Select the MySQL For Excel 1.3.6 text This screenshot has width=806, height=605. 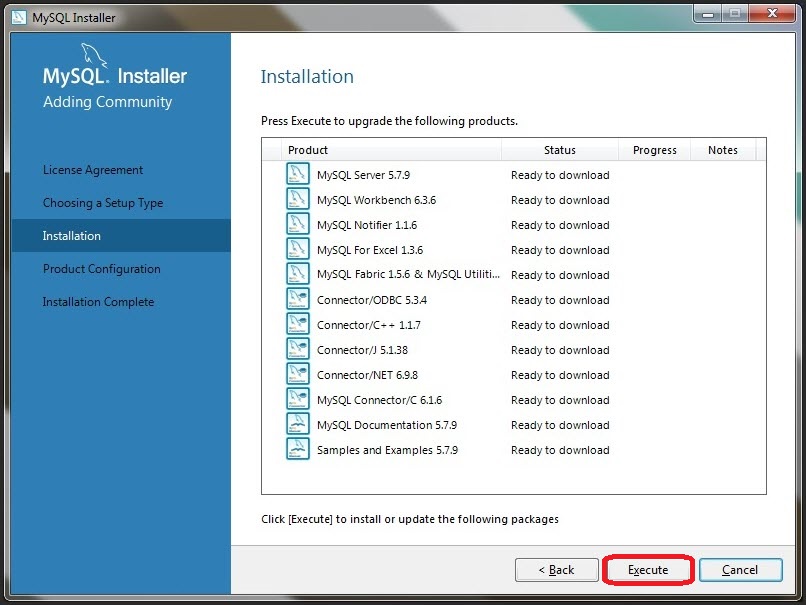pyautogui.click(x=370, y=250)
